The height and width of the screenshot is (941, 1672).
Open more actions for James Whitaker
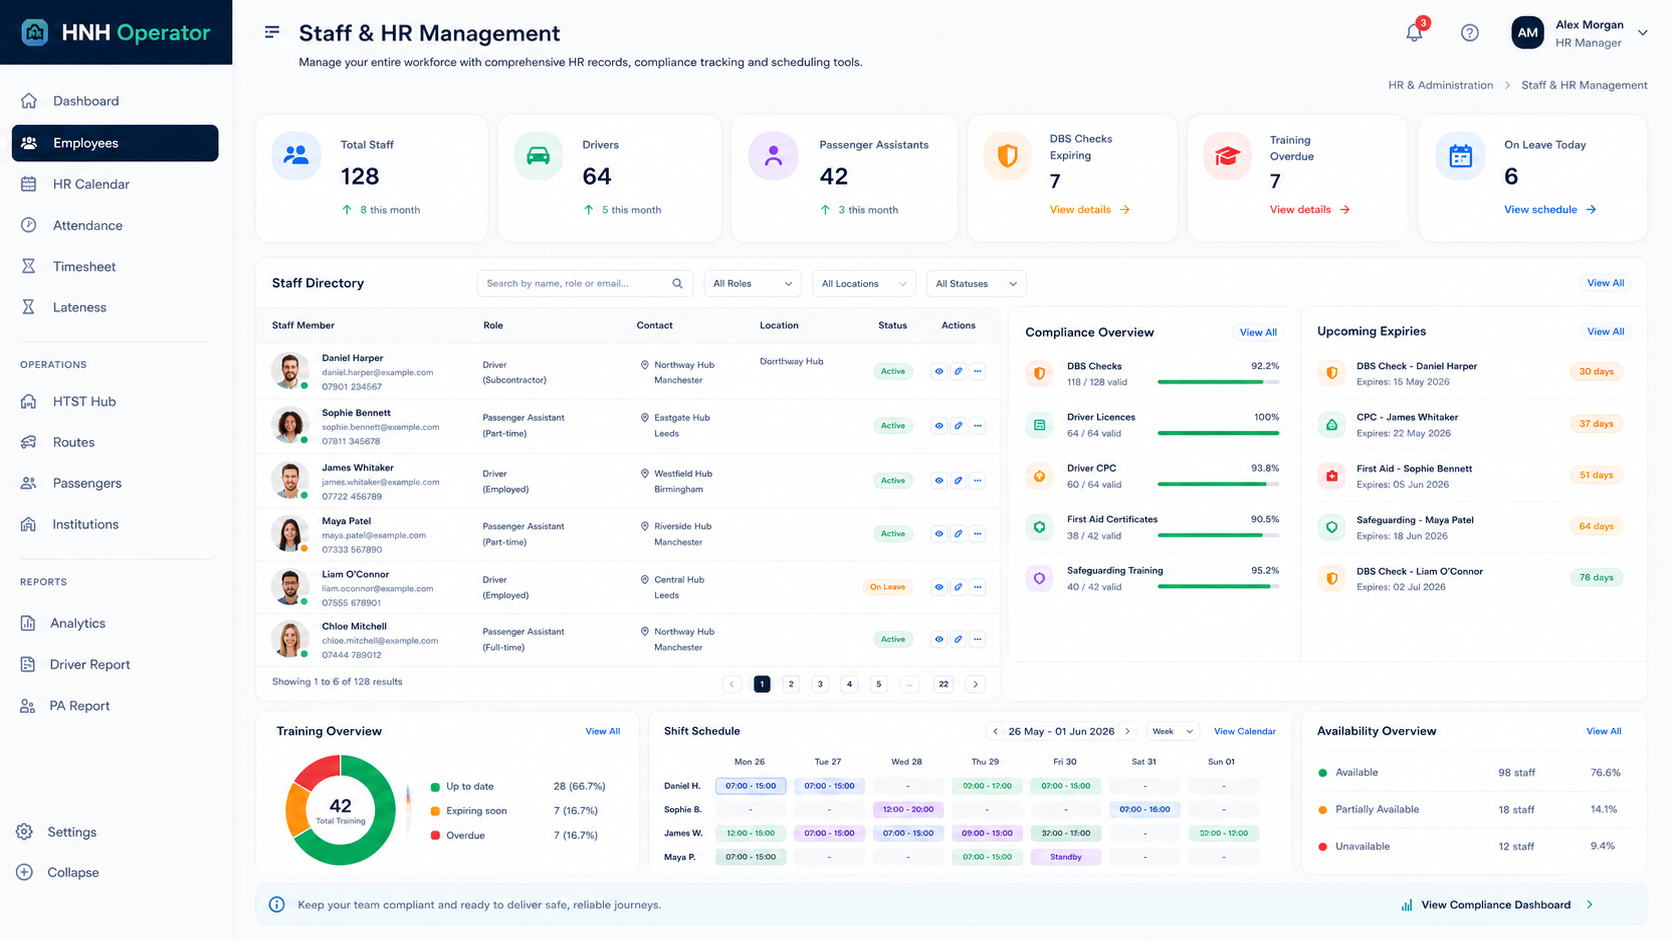[x=978, y=481]
